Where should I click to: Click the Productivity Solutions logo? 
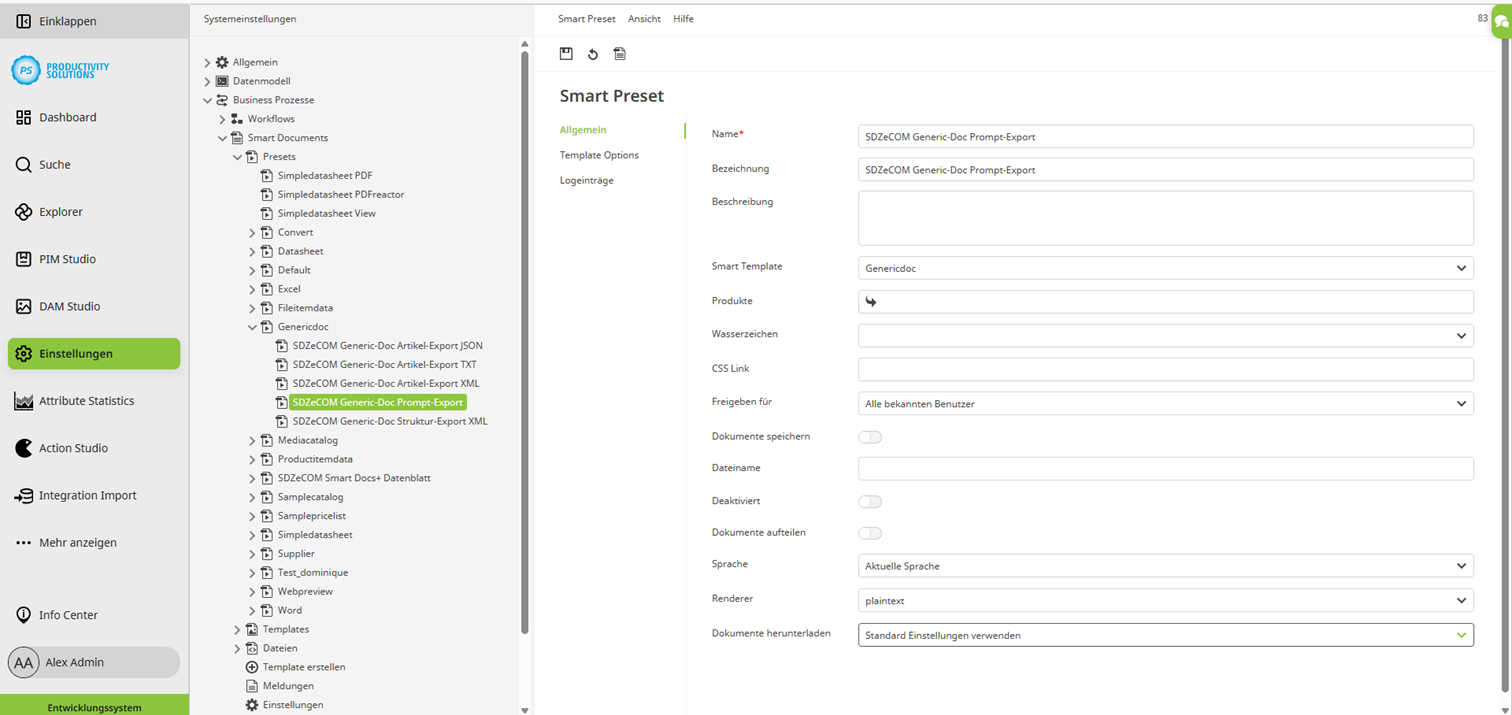pos(62,70)
